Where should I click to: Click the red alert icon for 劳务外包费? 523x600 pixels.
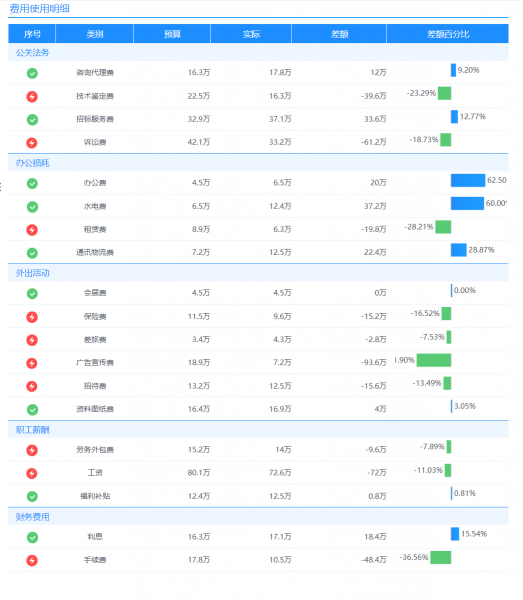(x=32, y=450)
